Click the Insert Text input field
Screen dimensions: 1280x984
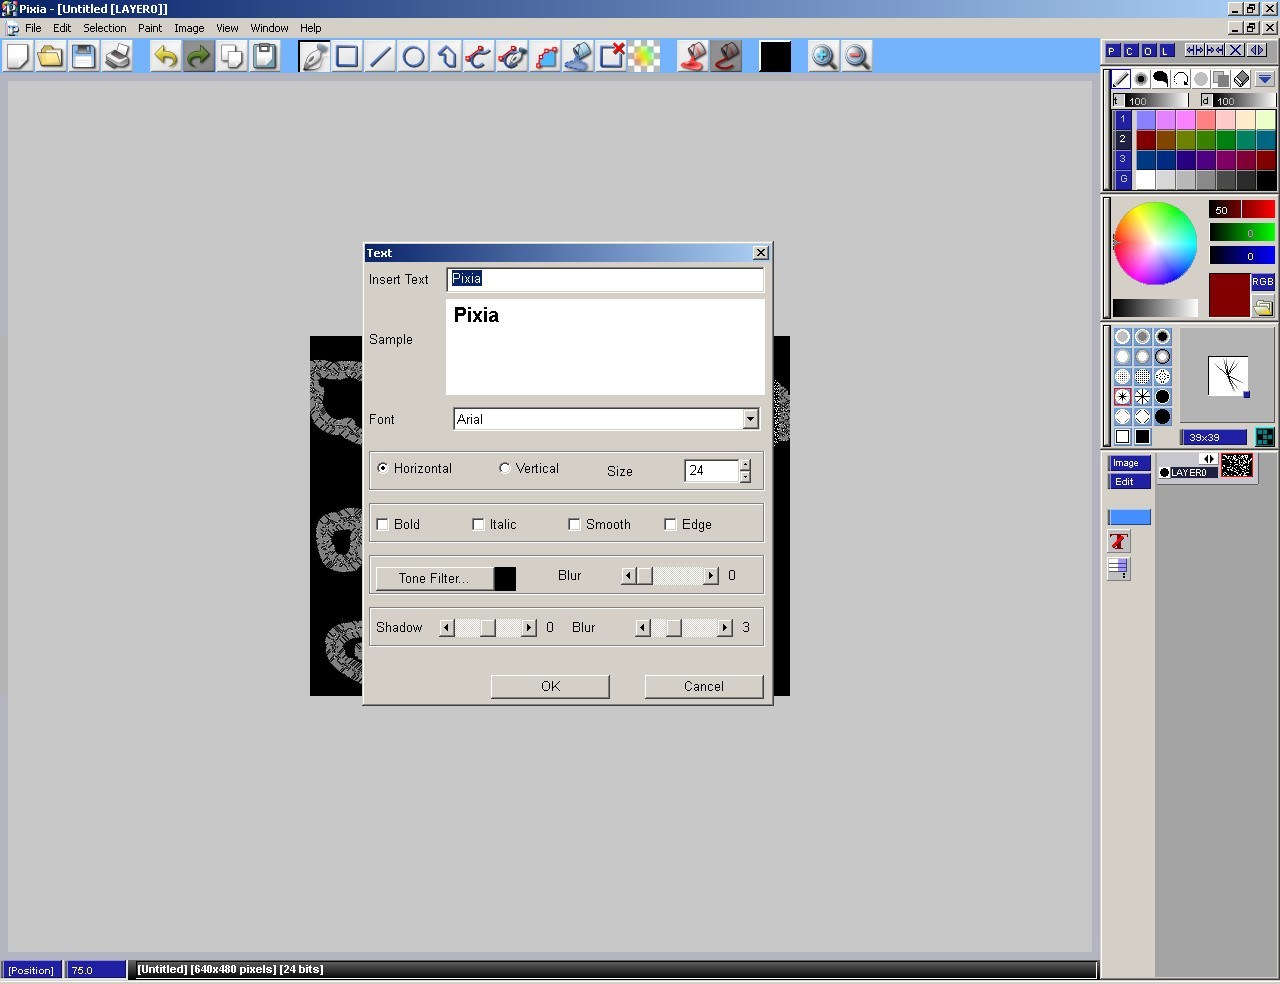[605, 279]
